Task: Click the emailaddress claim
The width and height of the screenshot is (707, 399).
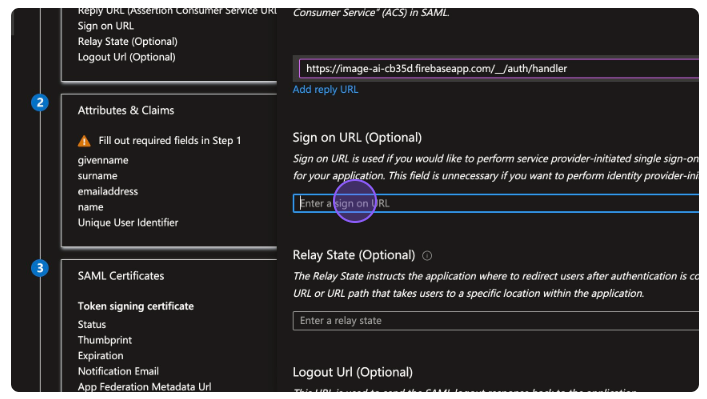Action: point(108,191)
